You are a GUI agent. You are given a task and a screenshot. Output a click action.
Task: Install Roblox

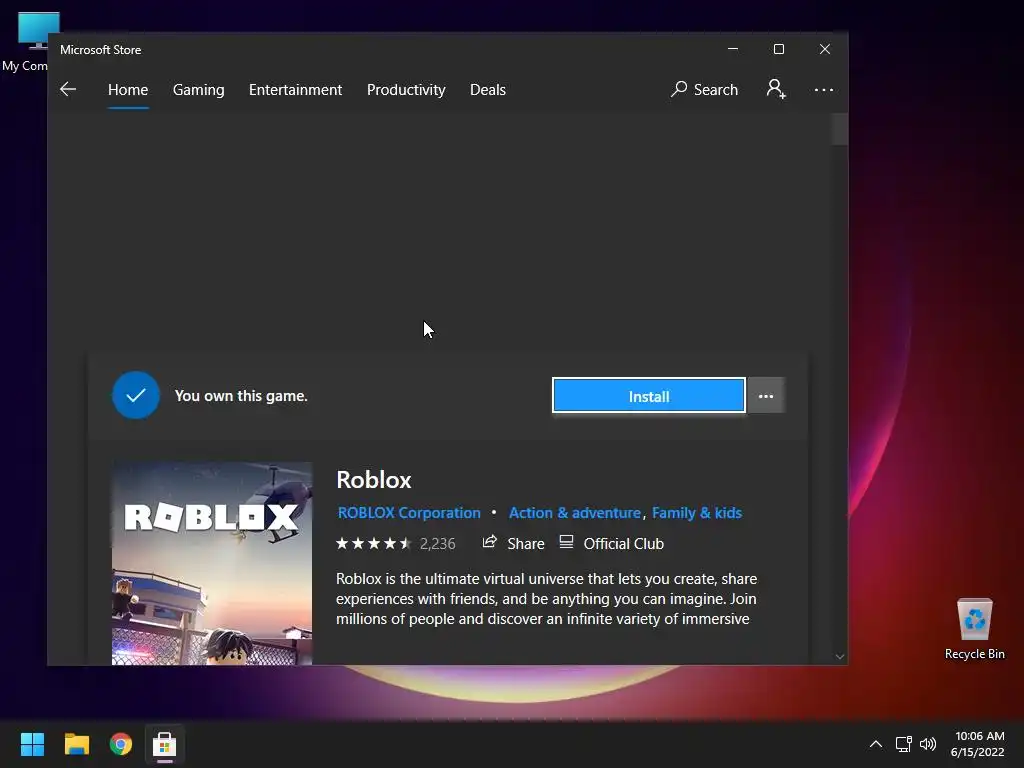pos(648,396)
